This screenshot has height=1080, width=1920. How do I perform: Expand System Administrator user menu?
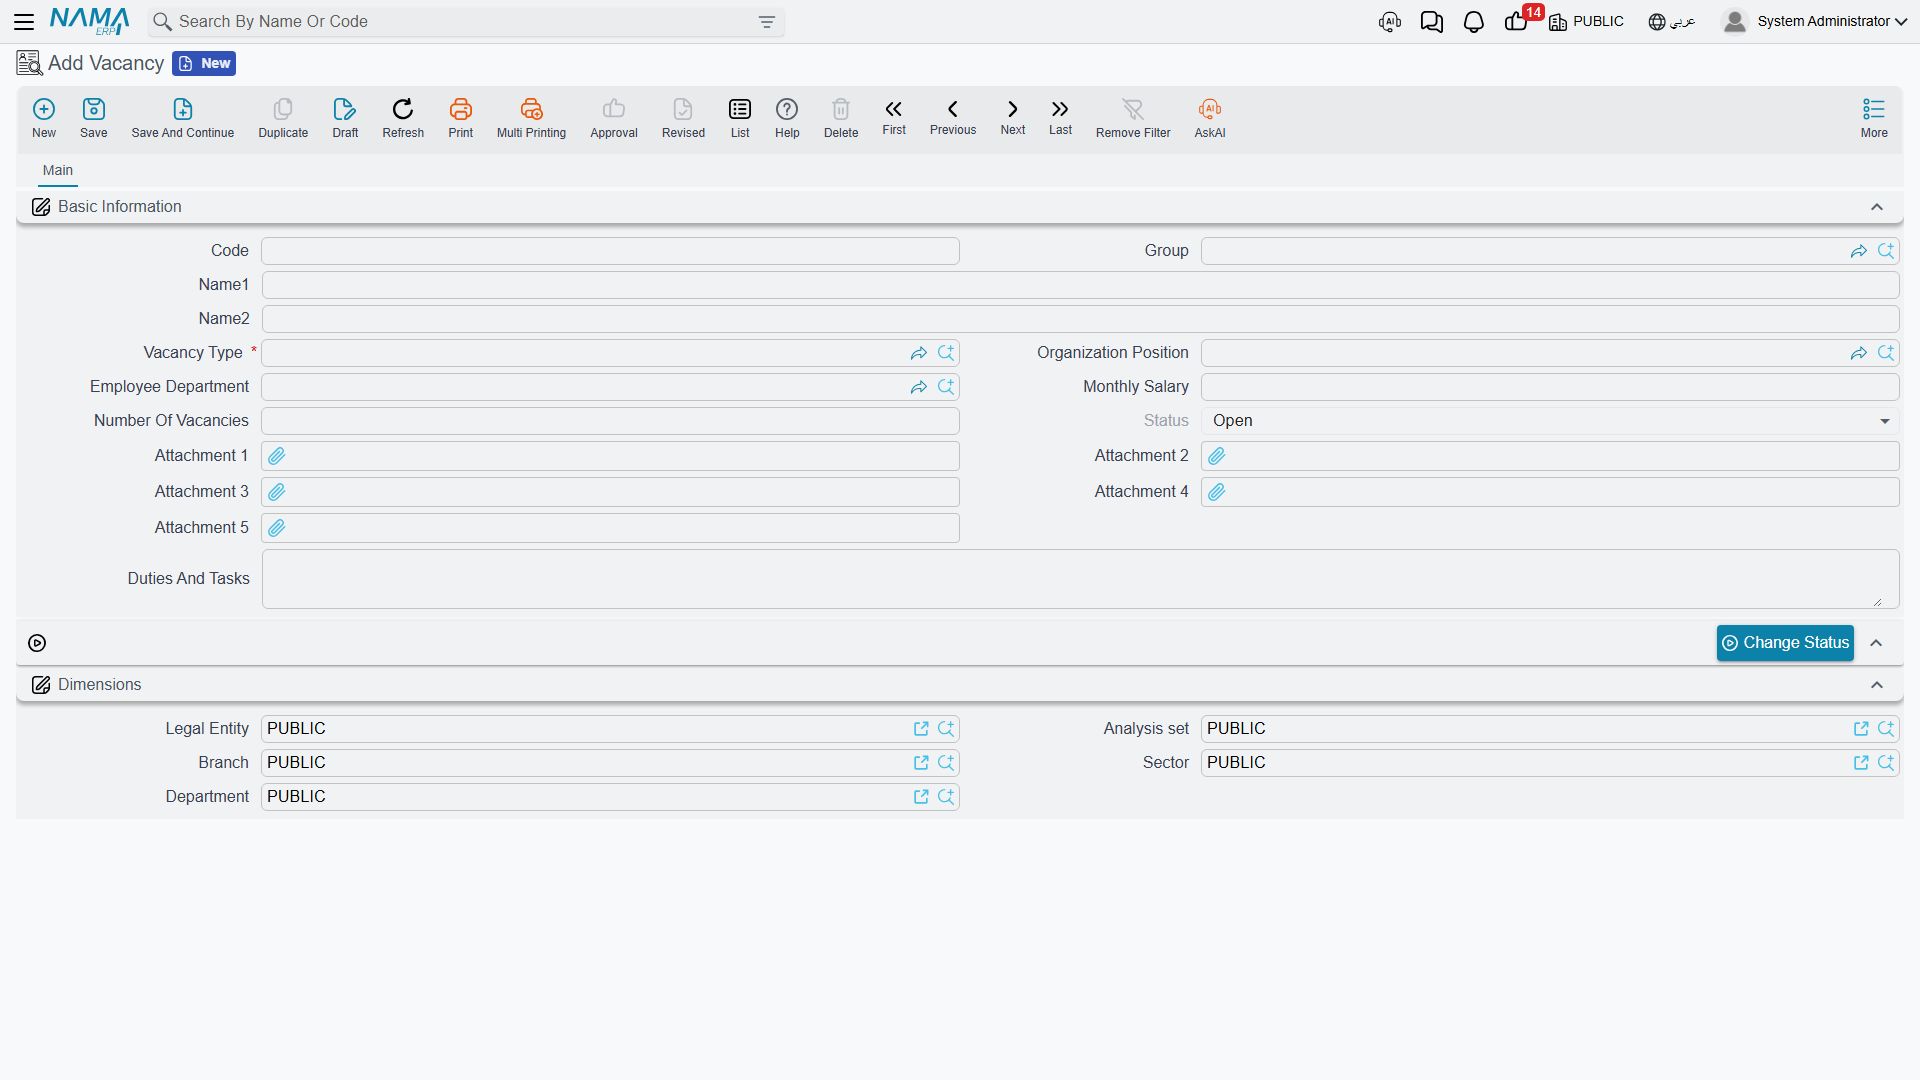pyautogui.click(x=1814, y=21)
